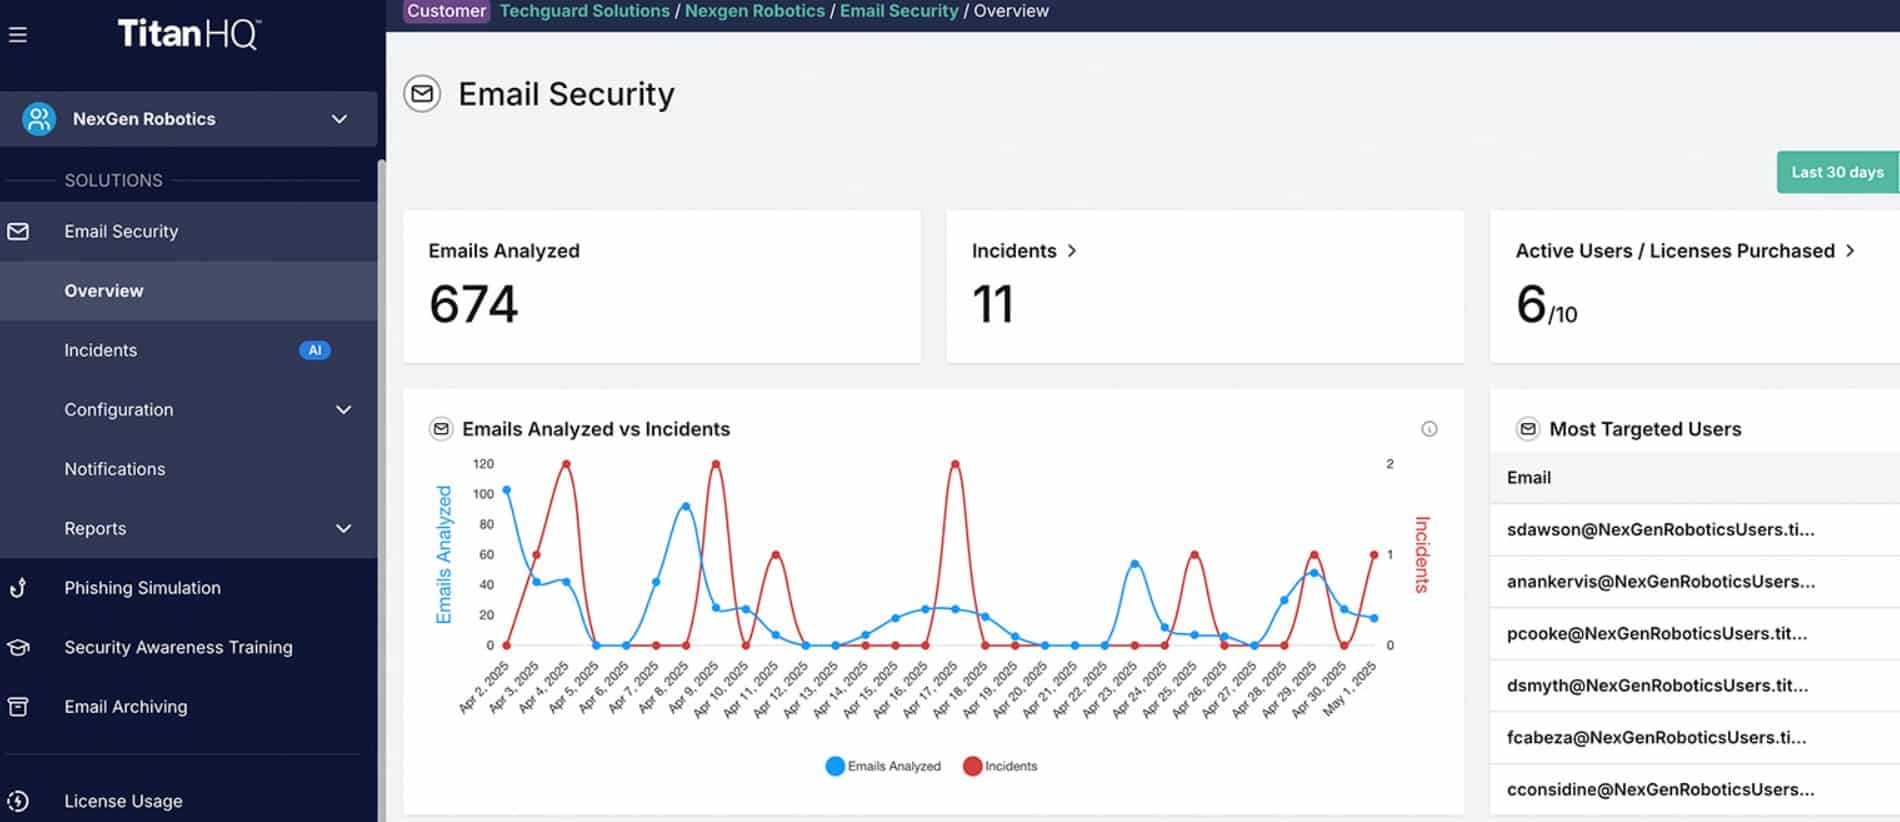The height and width of the screenshot is (822, 1900).
Task: Open Active Users / Licenses Purchased arrow
Action: (x=1850, y=251)
